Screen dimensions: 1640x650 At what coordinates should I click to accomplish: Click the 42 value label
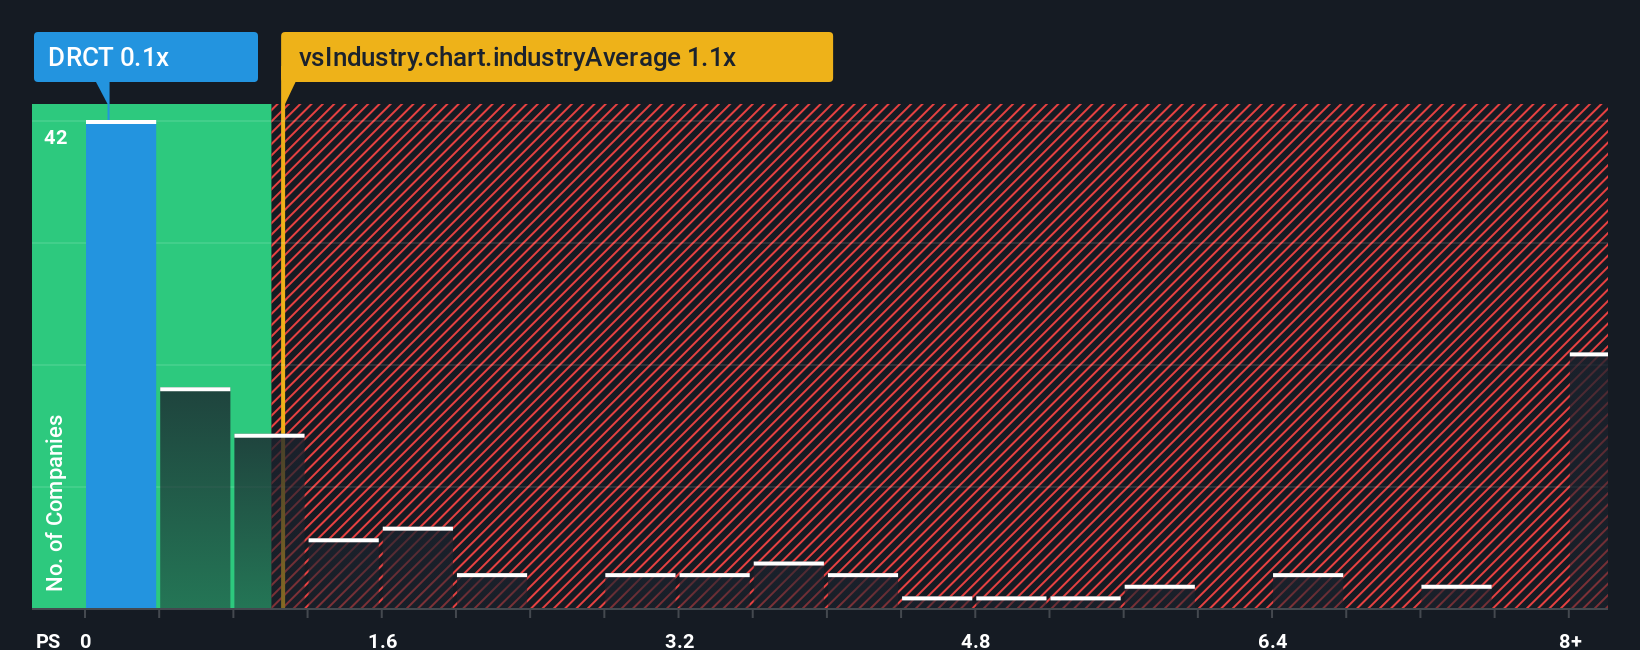pos(56,138)
